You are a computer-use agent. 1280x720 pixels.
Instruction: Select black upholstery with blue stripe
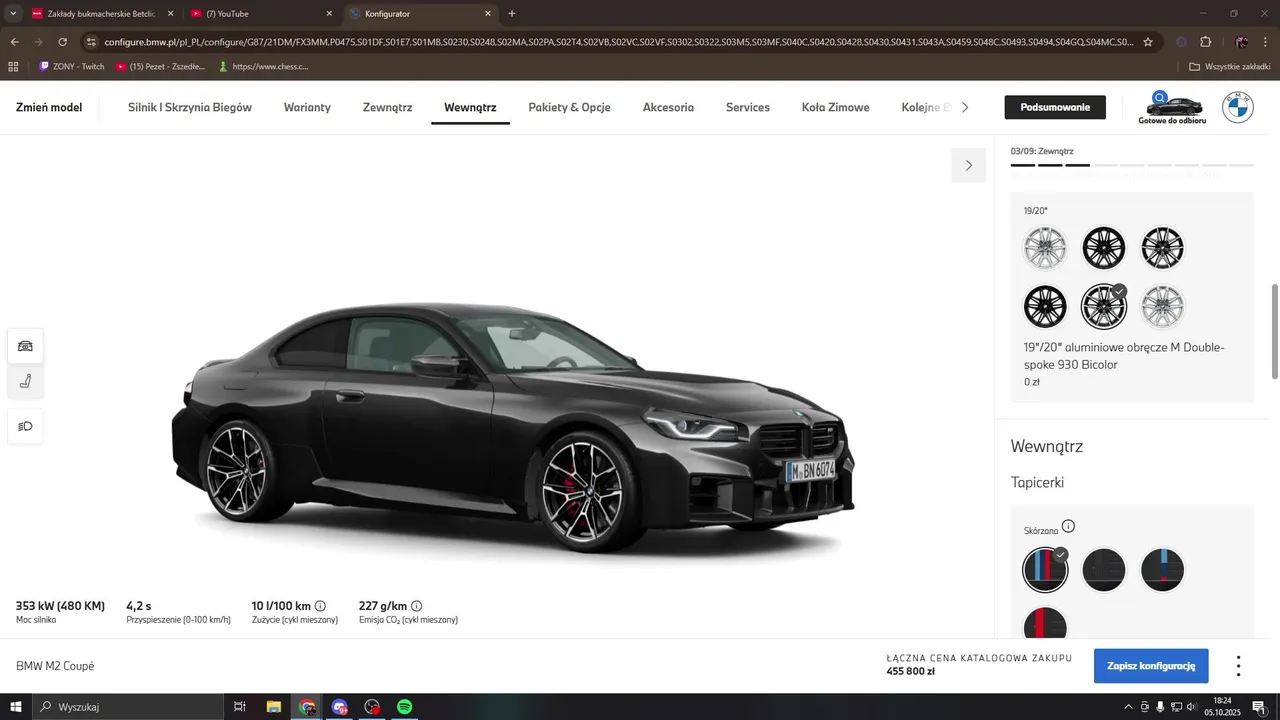(x=1162, y=570)
